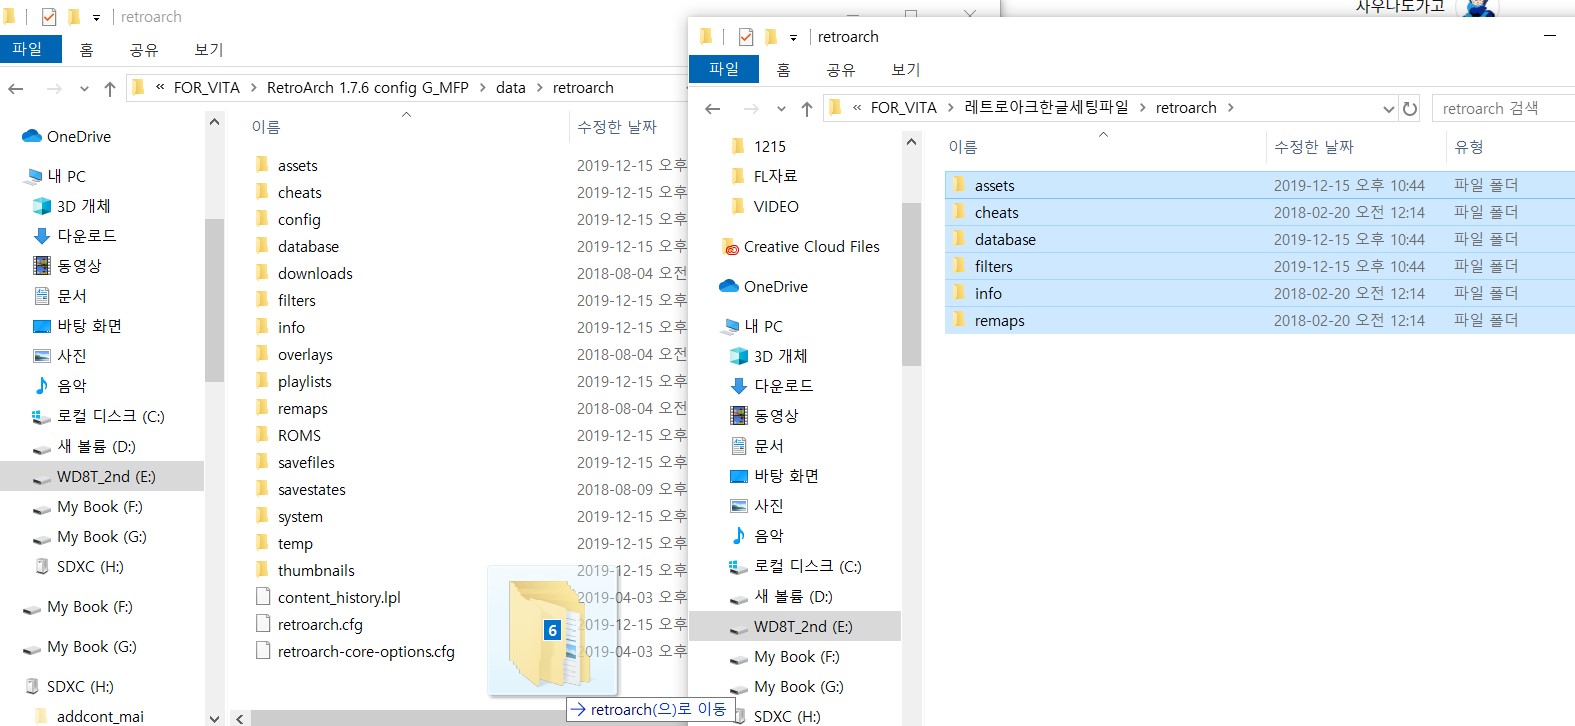Click refresh button in right window address bar
Viewport: 1575px width, 726px height.
(1410, 108)
